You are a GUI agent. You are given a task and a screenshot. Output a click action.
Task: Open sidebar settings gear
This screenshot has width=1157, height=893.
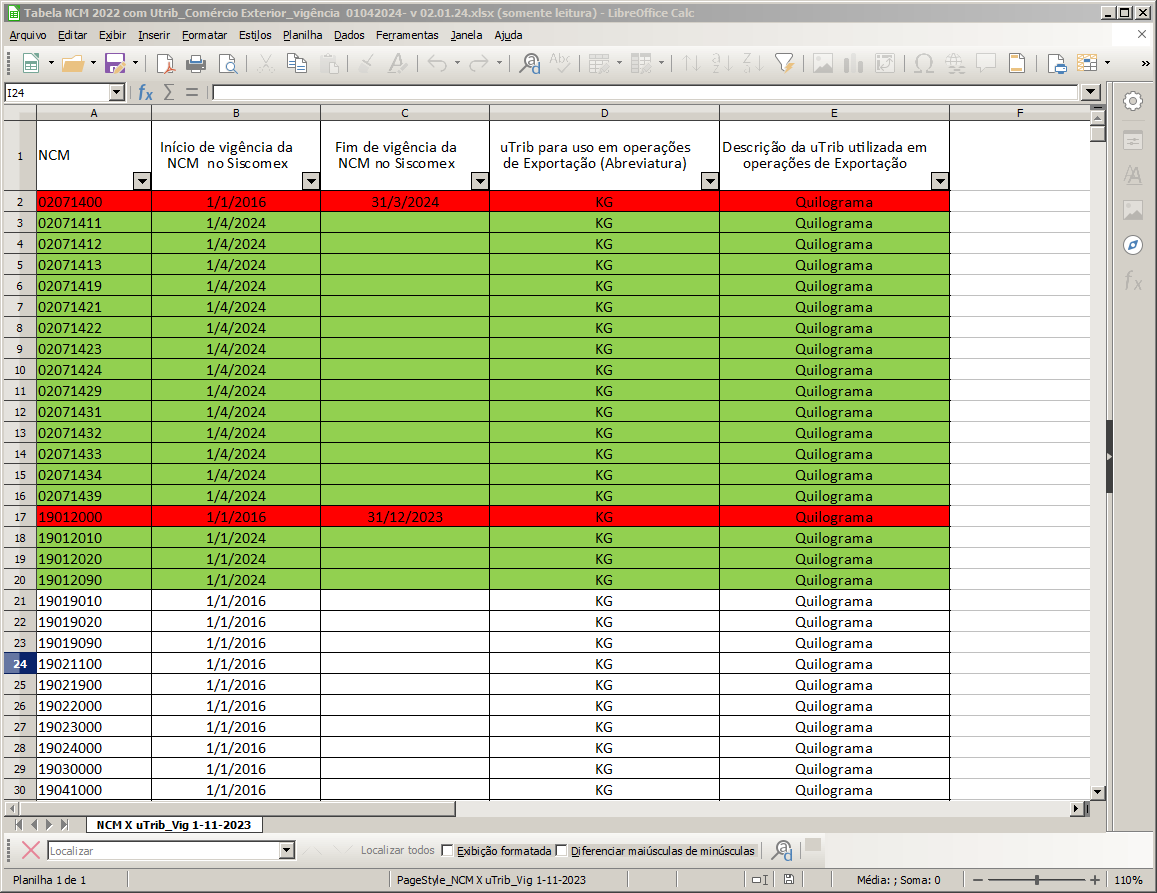(1133, 101)
